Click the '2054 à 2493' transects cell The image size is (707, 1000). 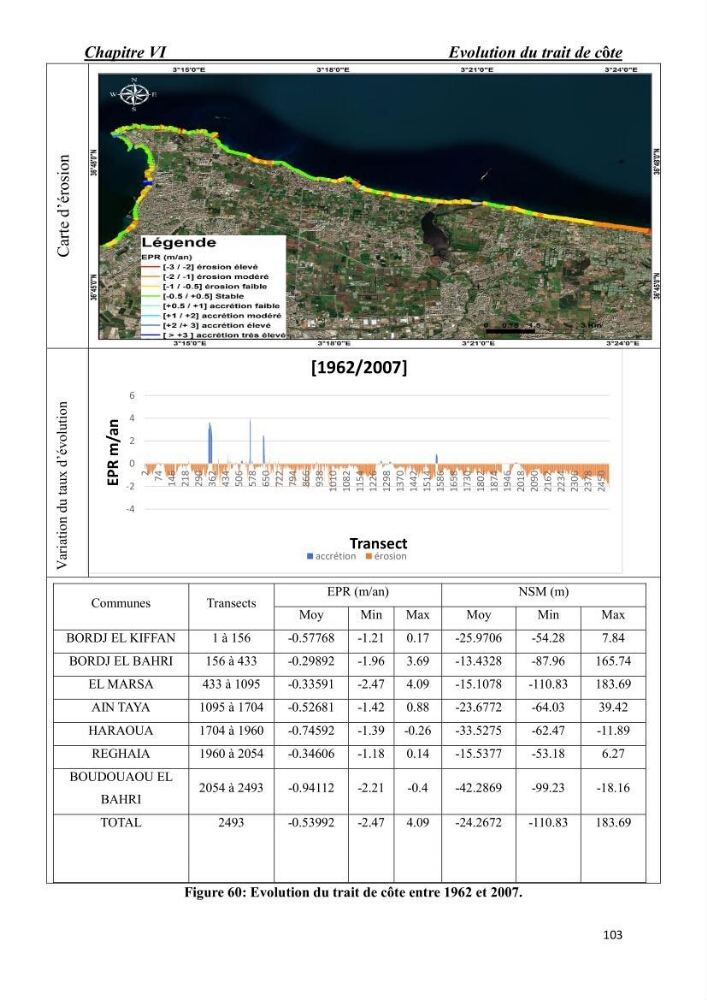pos(231,788)
